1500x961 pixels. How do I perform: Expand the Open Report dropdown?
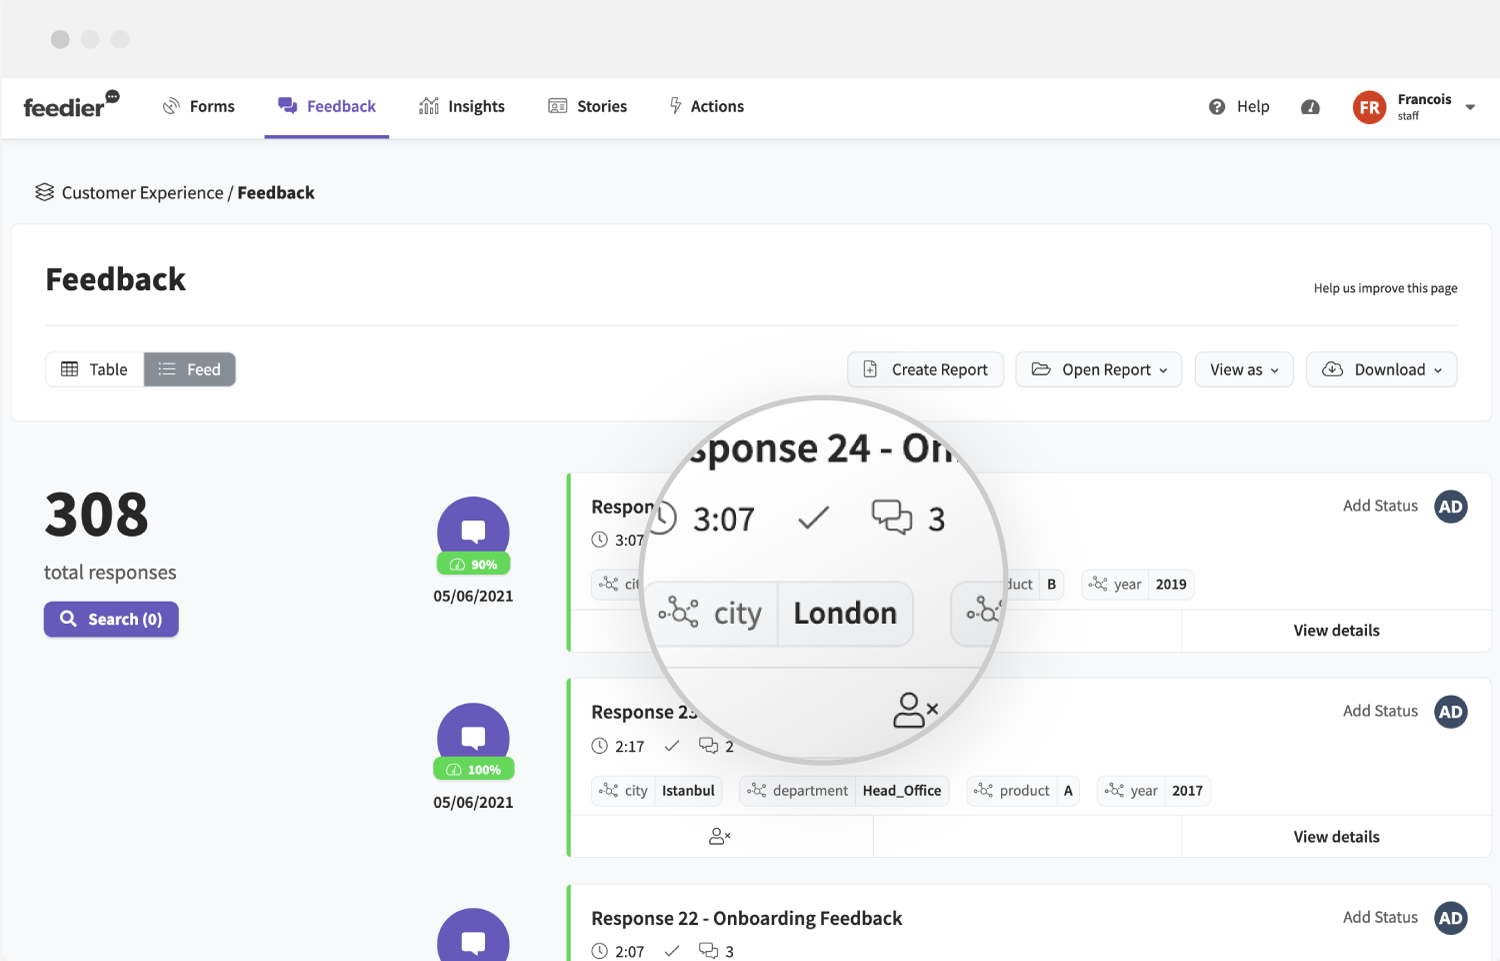click(x=1099, y=370)
